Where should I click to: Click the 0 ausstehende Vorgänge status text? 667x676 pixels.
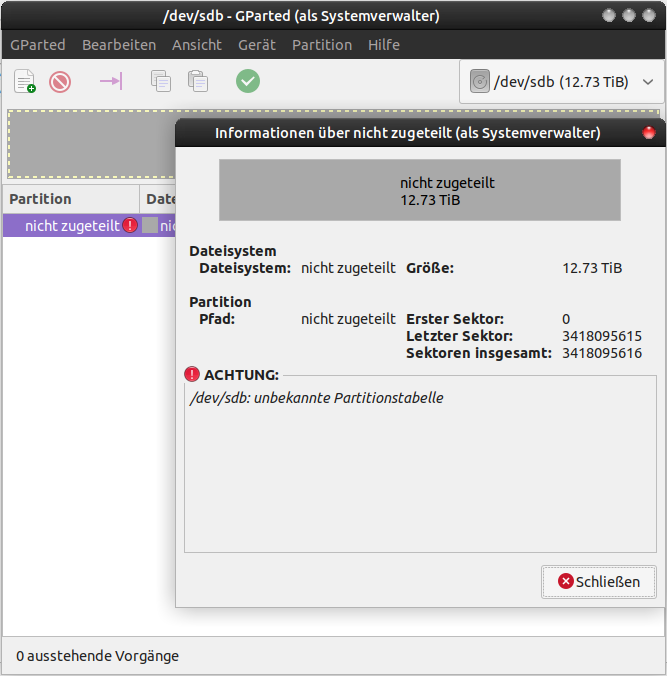[x=97, y=656]
